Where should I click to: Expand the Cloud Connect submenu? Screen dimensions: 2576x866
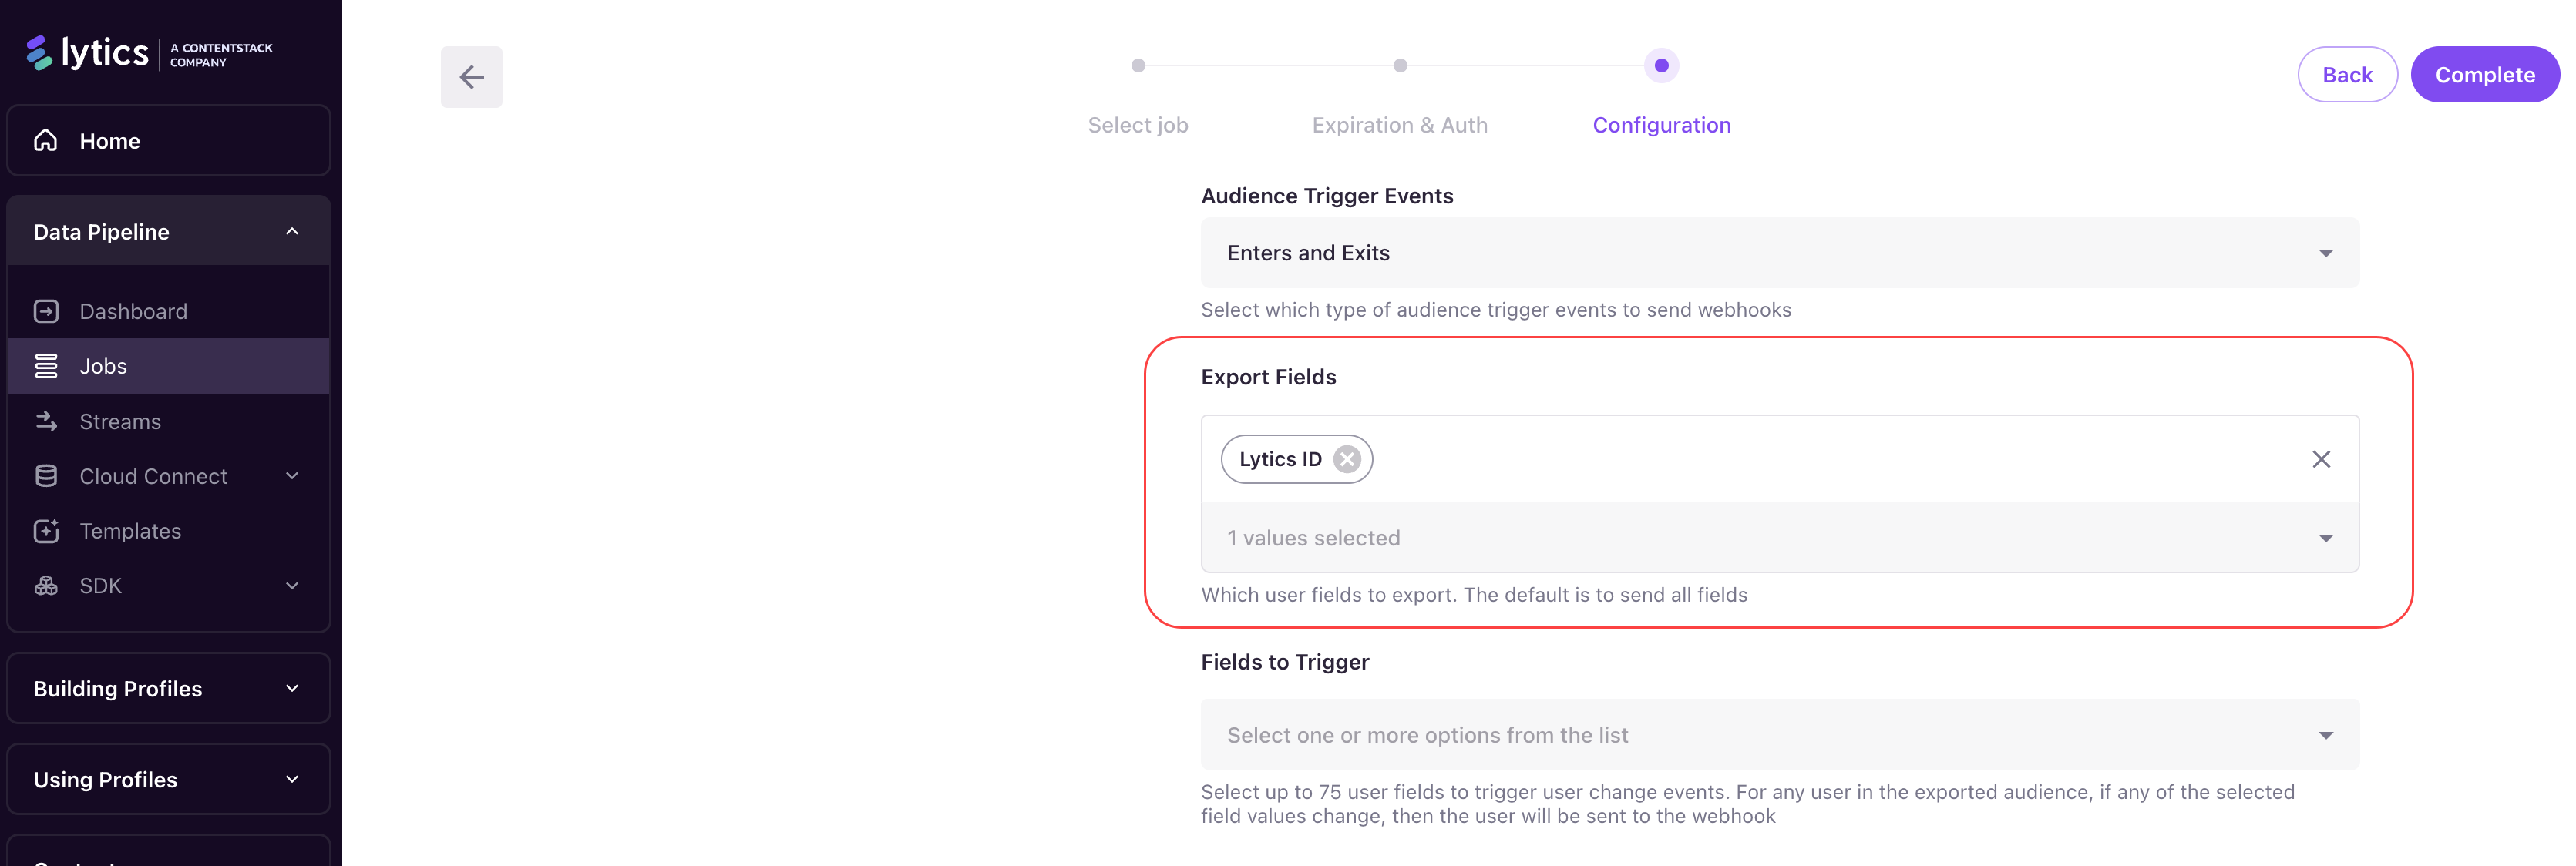292,476
